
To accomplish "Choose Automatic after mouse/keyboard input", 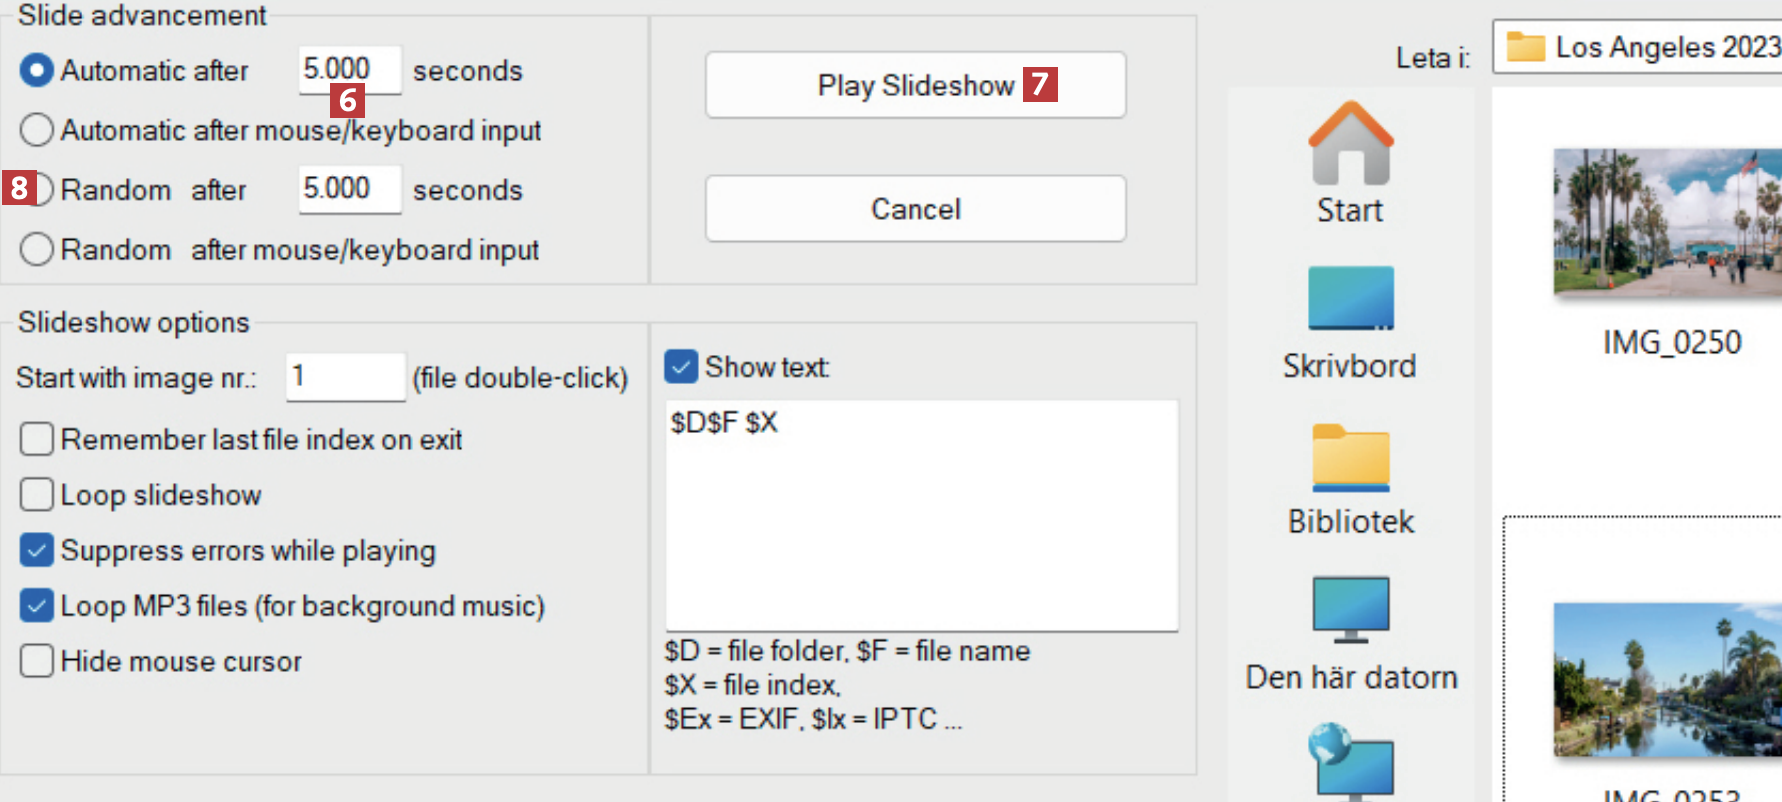I will (x=37, y=130).
